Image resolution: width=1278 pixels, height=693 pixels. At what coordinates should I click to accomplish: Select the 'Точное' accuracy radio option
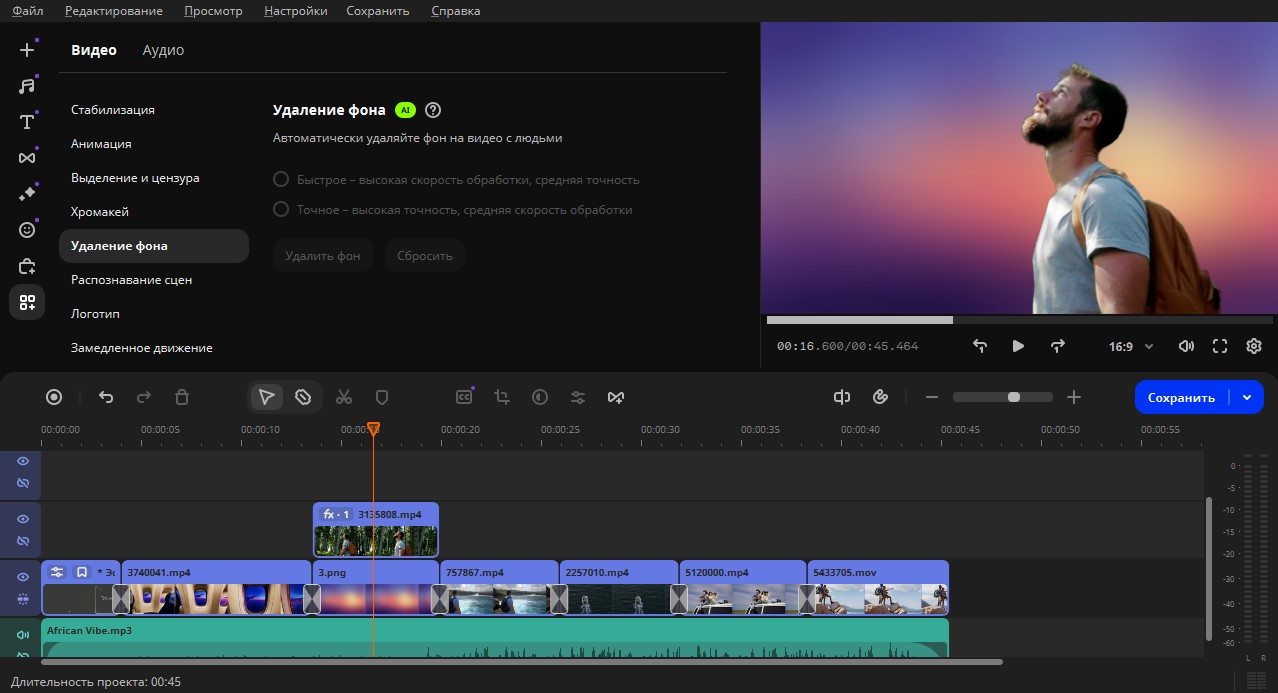tap(281, 210)
